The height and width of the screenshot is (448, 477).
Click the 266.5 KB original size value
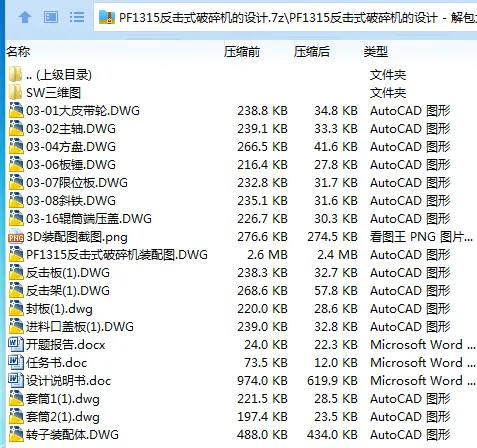[262, 147]
